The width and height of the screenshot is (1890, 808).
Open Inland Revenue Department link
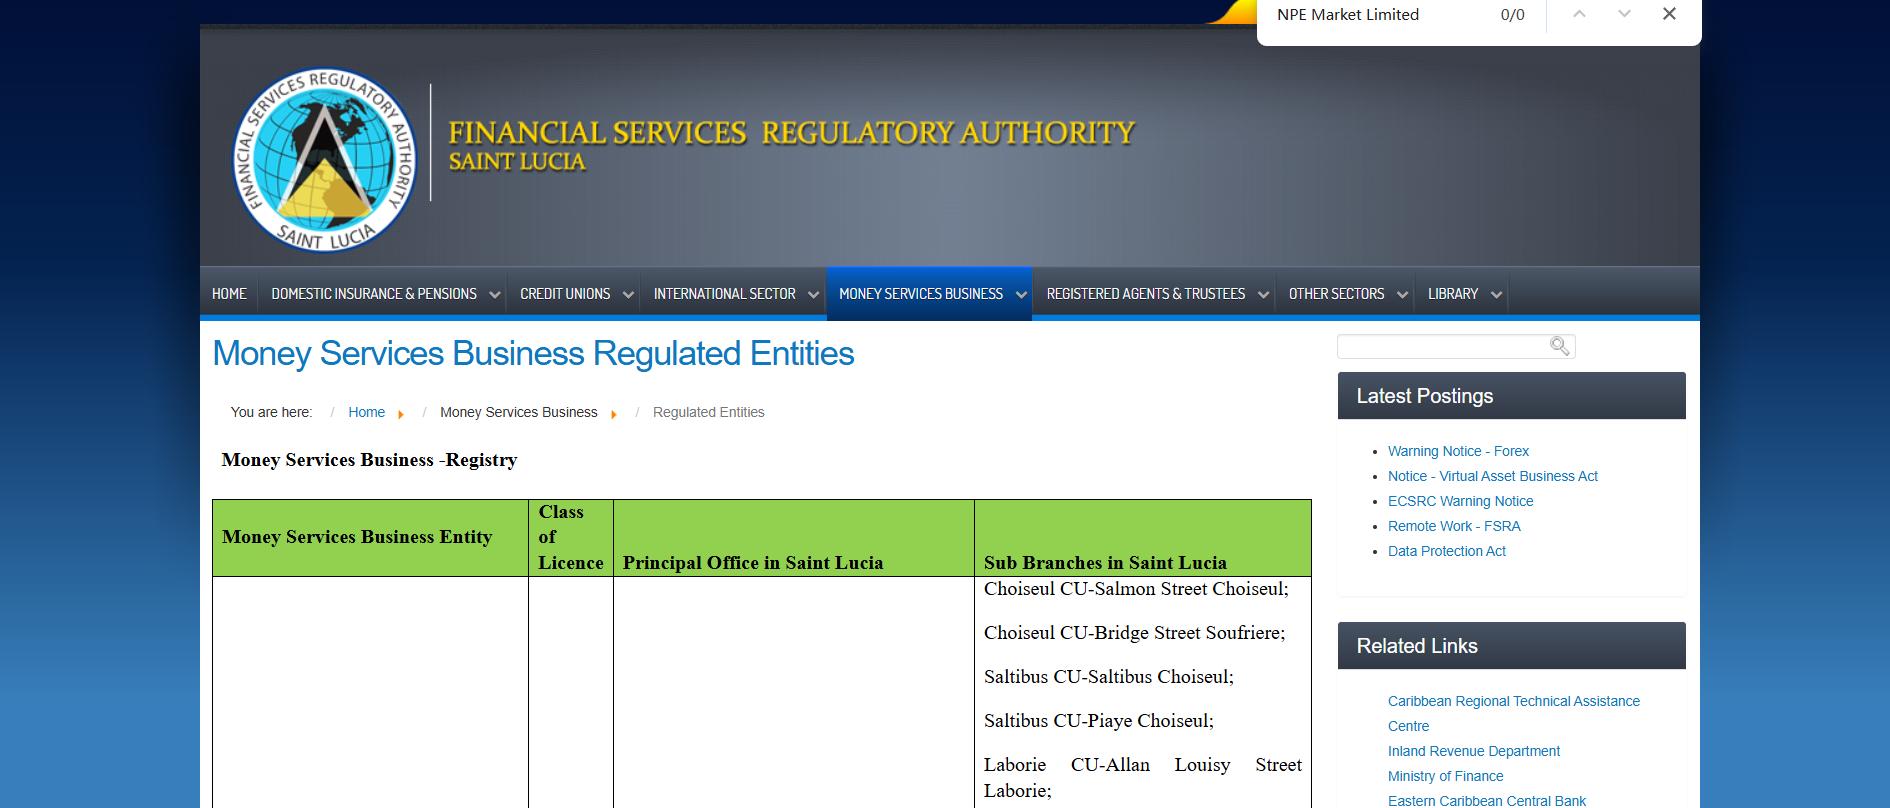[x=1473, y=751]
